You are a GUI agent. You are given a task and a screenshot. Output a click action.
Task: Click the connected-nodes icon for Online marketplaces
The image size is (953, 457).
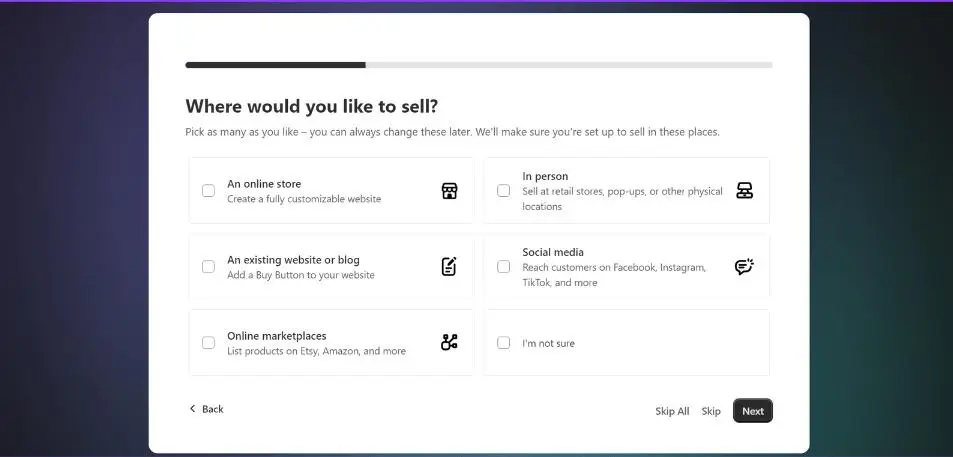[x=449, y=342]
